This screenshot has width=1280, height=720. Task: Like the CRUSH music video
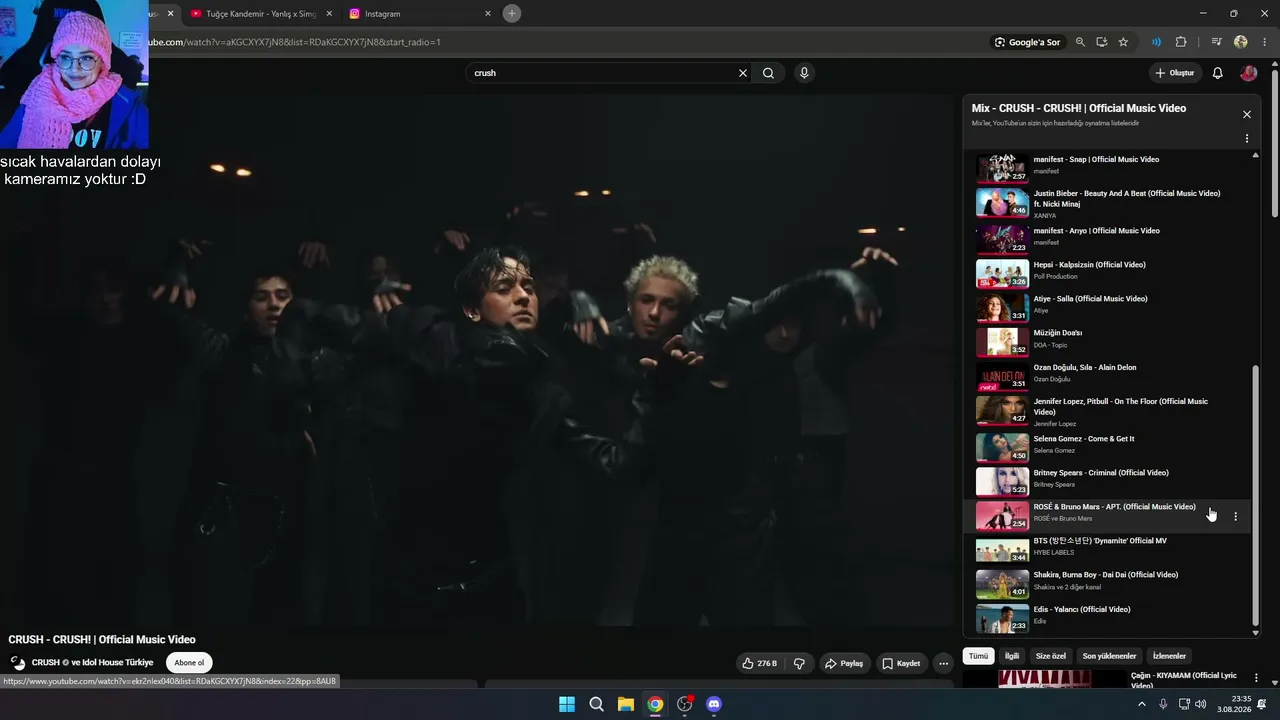click(760, 663)
